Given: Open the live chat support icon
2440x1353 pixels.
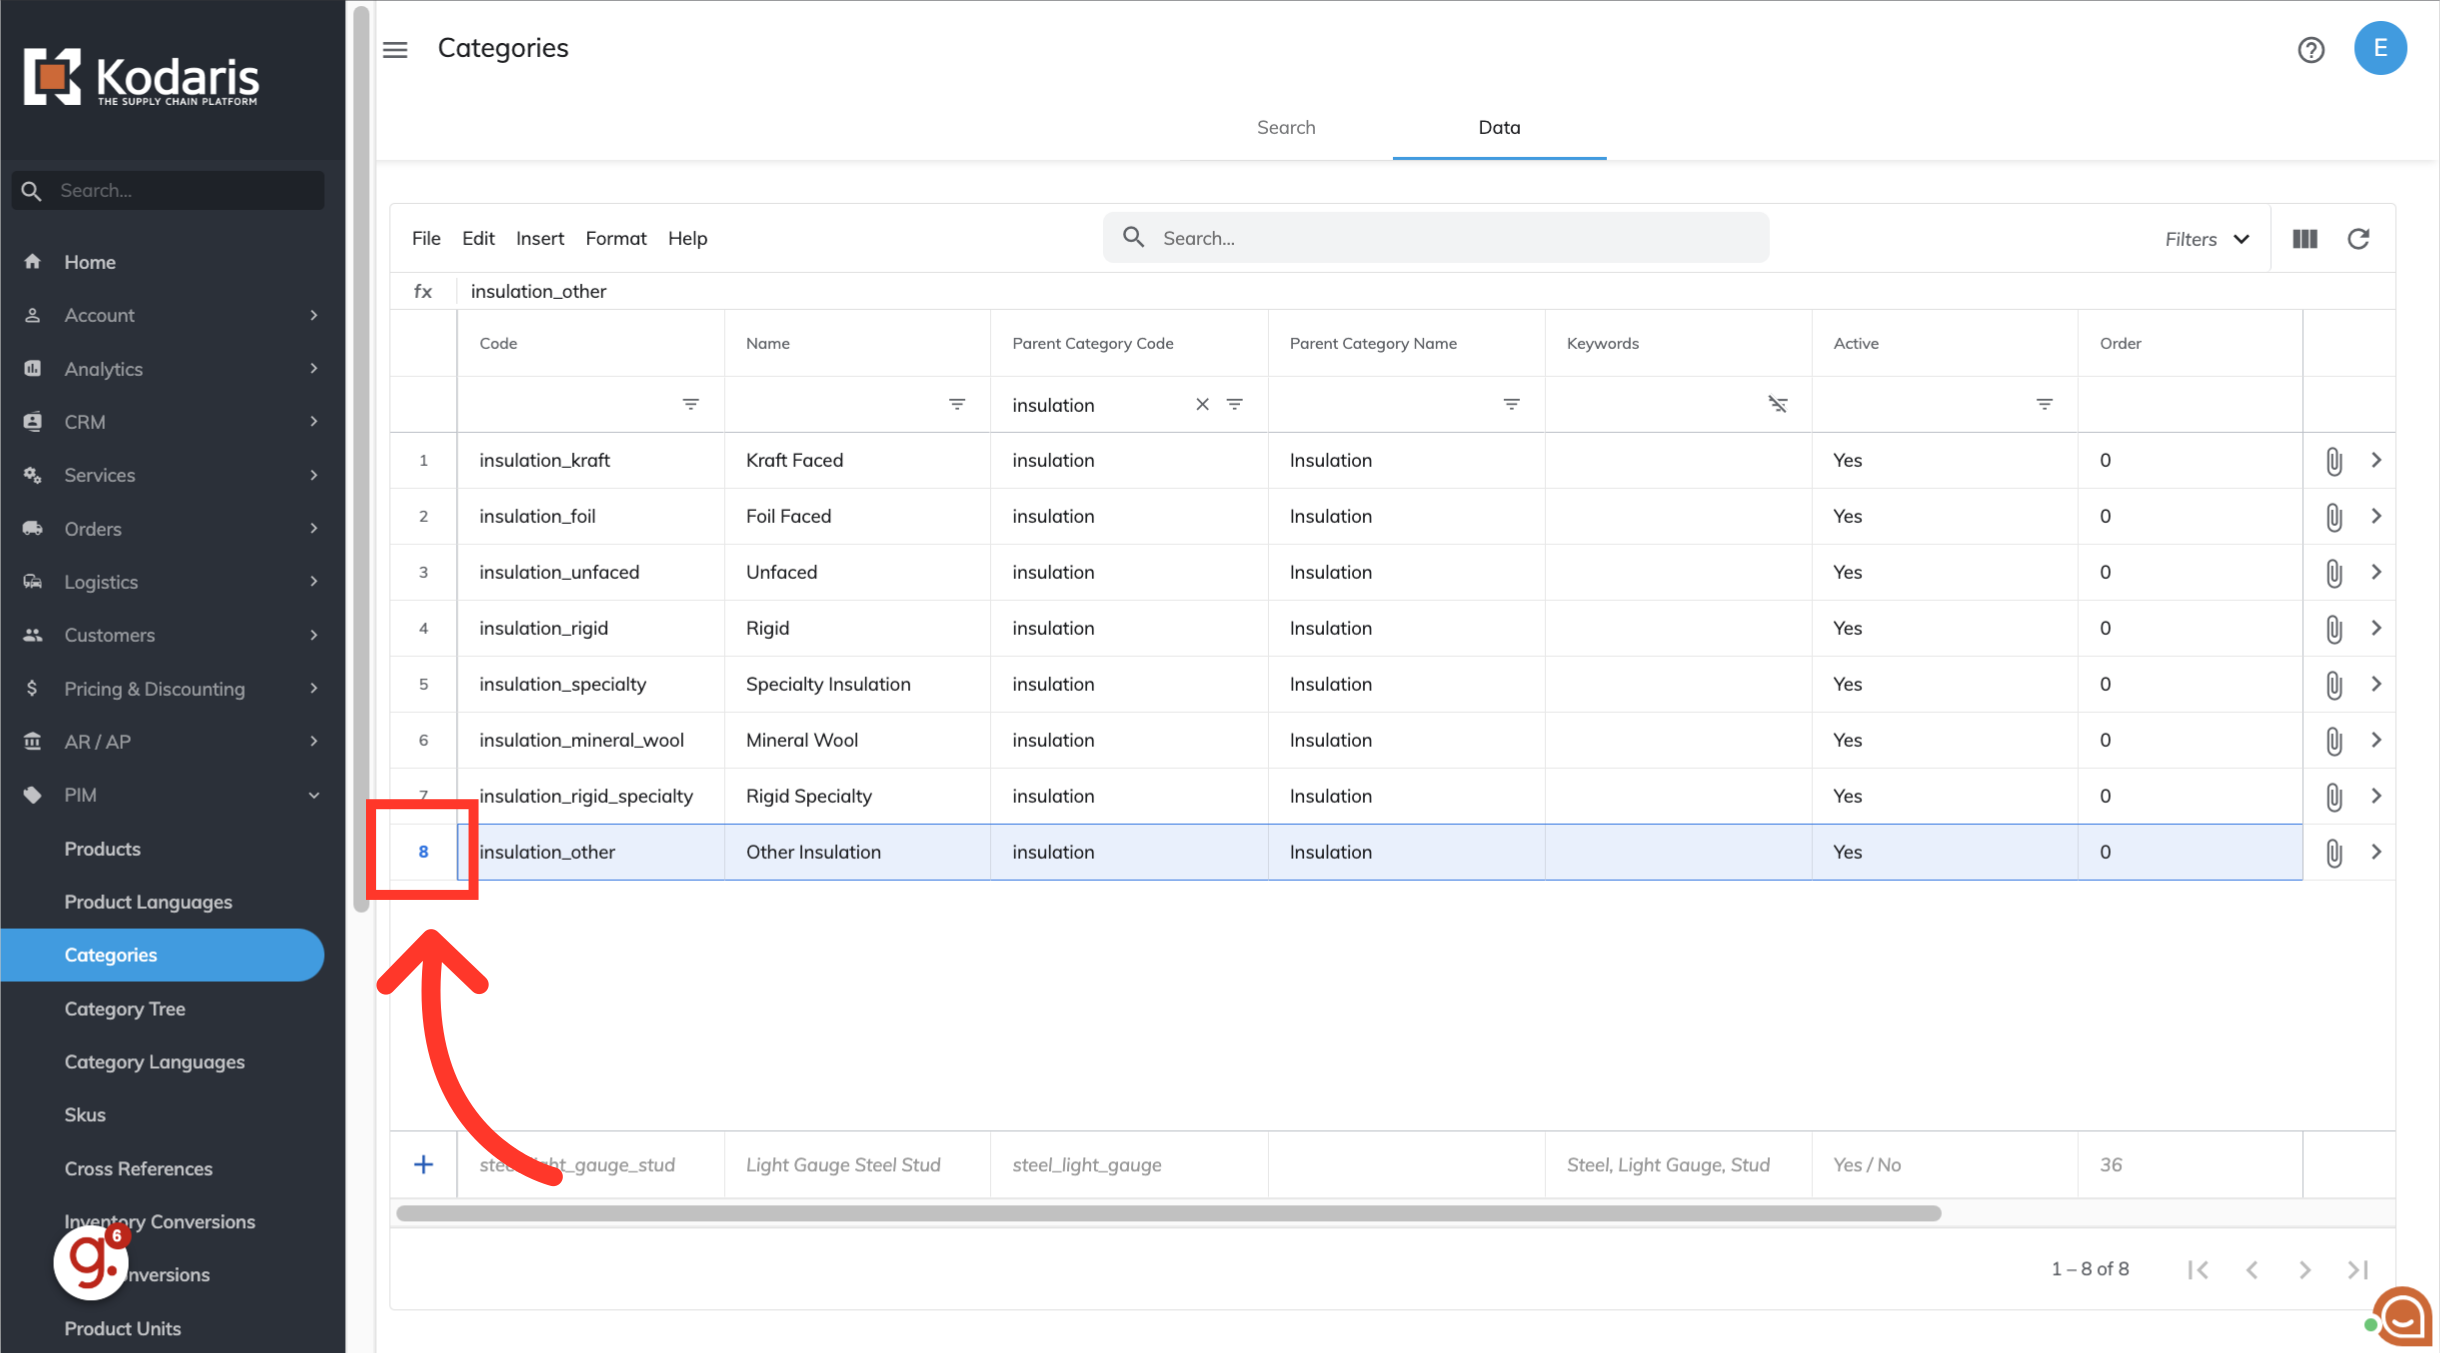Looking at the screenshot, I should 2403,1317.
